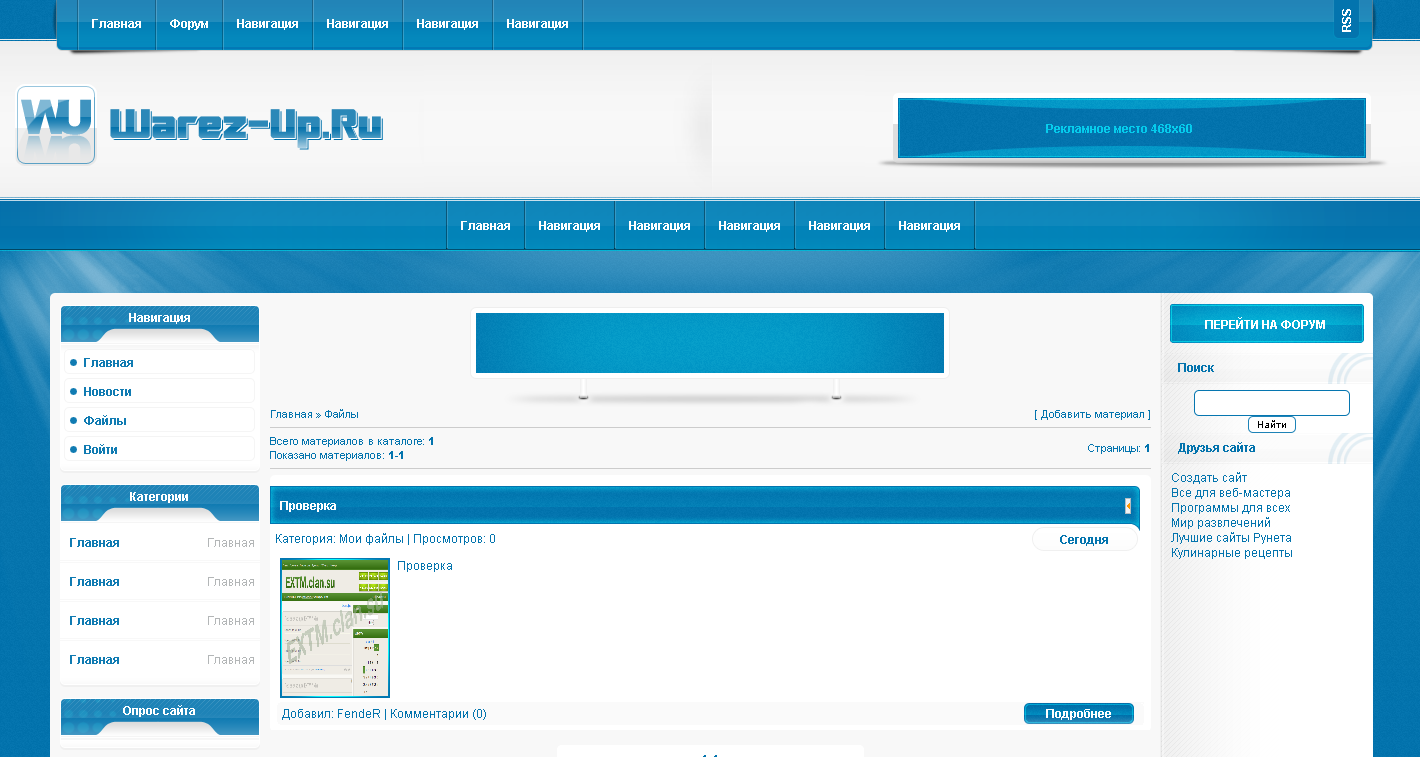Select Главная in the middle navigation bar

(x=485, y=226)
